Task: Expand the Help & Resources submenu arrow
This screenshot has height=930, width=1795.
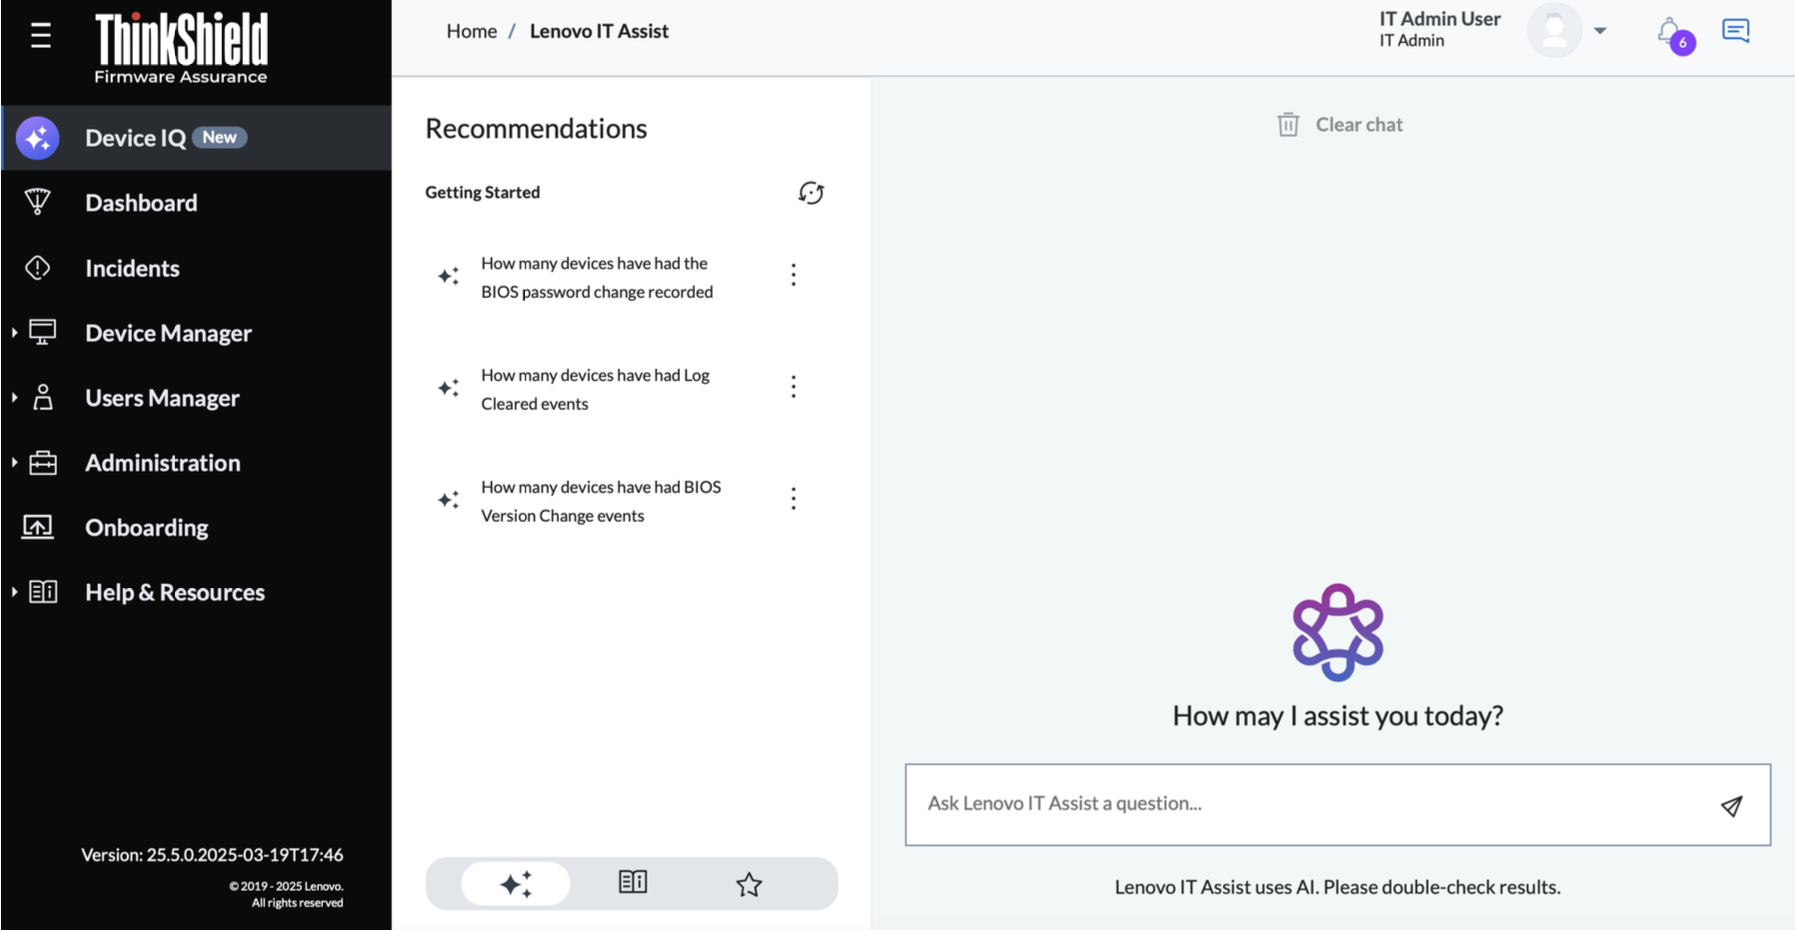Action: [x=14, y=591]
